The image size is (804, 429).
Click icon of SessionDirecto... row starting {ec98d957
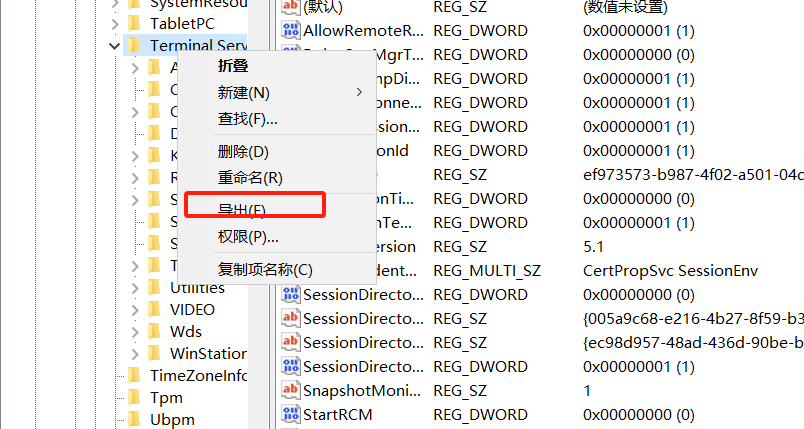(290, 342)
